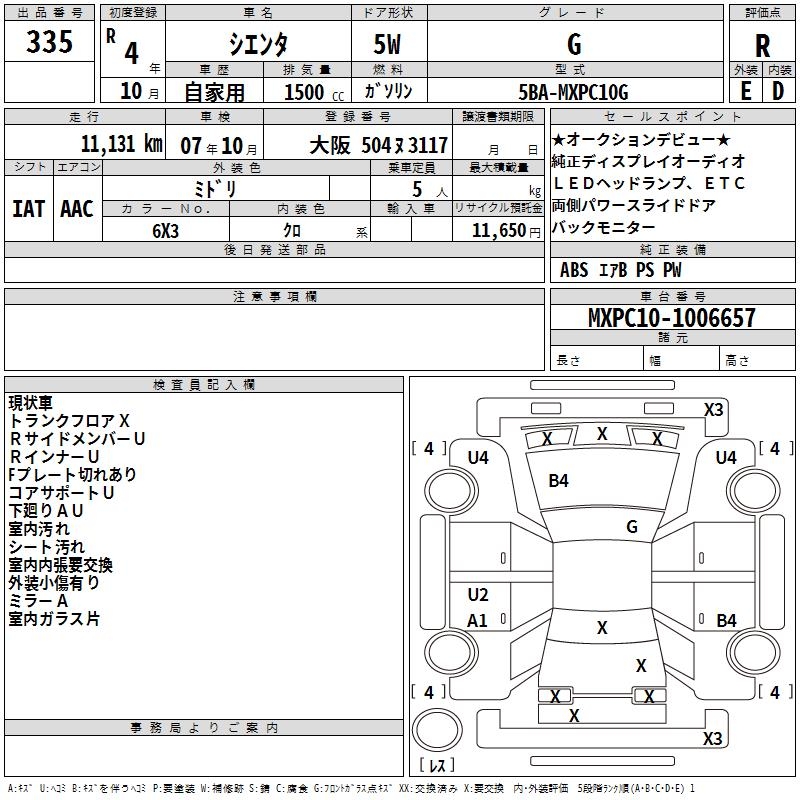This screenshot has height=800, width=800.
Task: Select the inspector note 現状車
Action: pyautogui.click(x=31, y=403)
